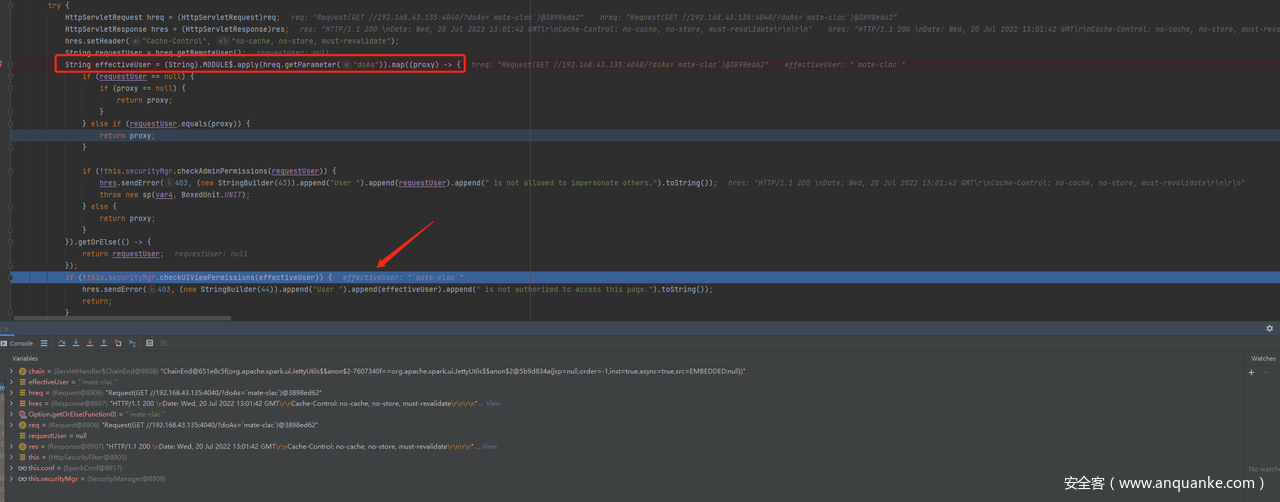The width and height of the screenshot is (1280, 502).
Task: Expand the chain variable node
Action: pyautogui.click(x=11, y=371)
